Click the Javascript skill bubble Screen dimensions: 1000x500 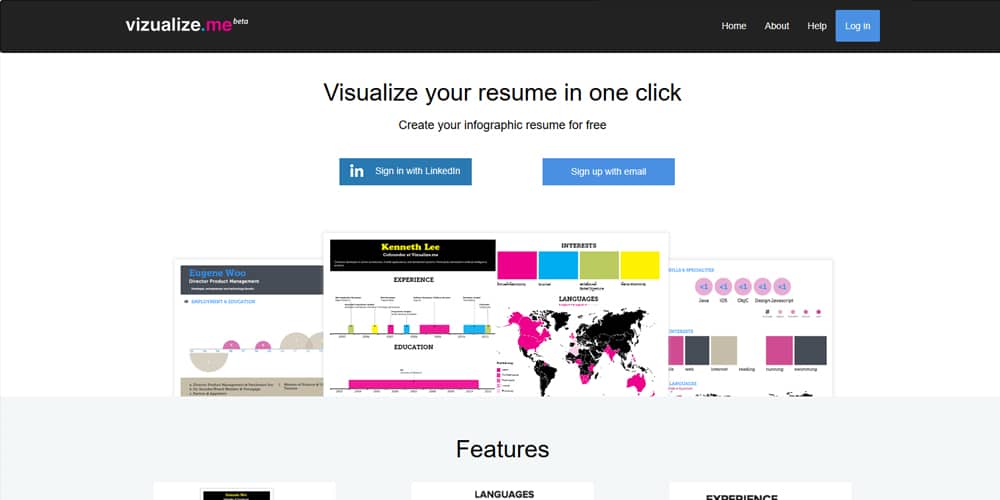tap(782, 287)
